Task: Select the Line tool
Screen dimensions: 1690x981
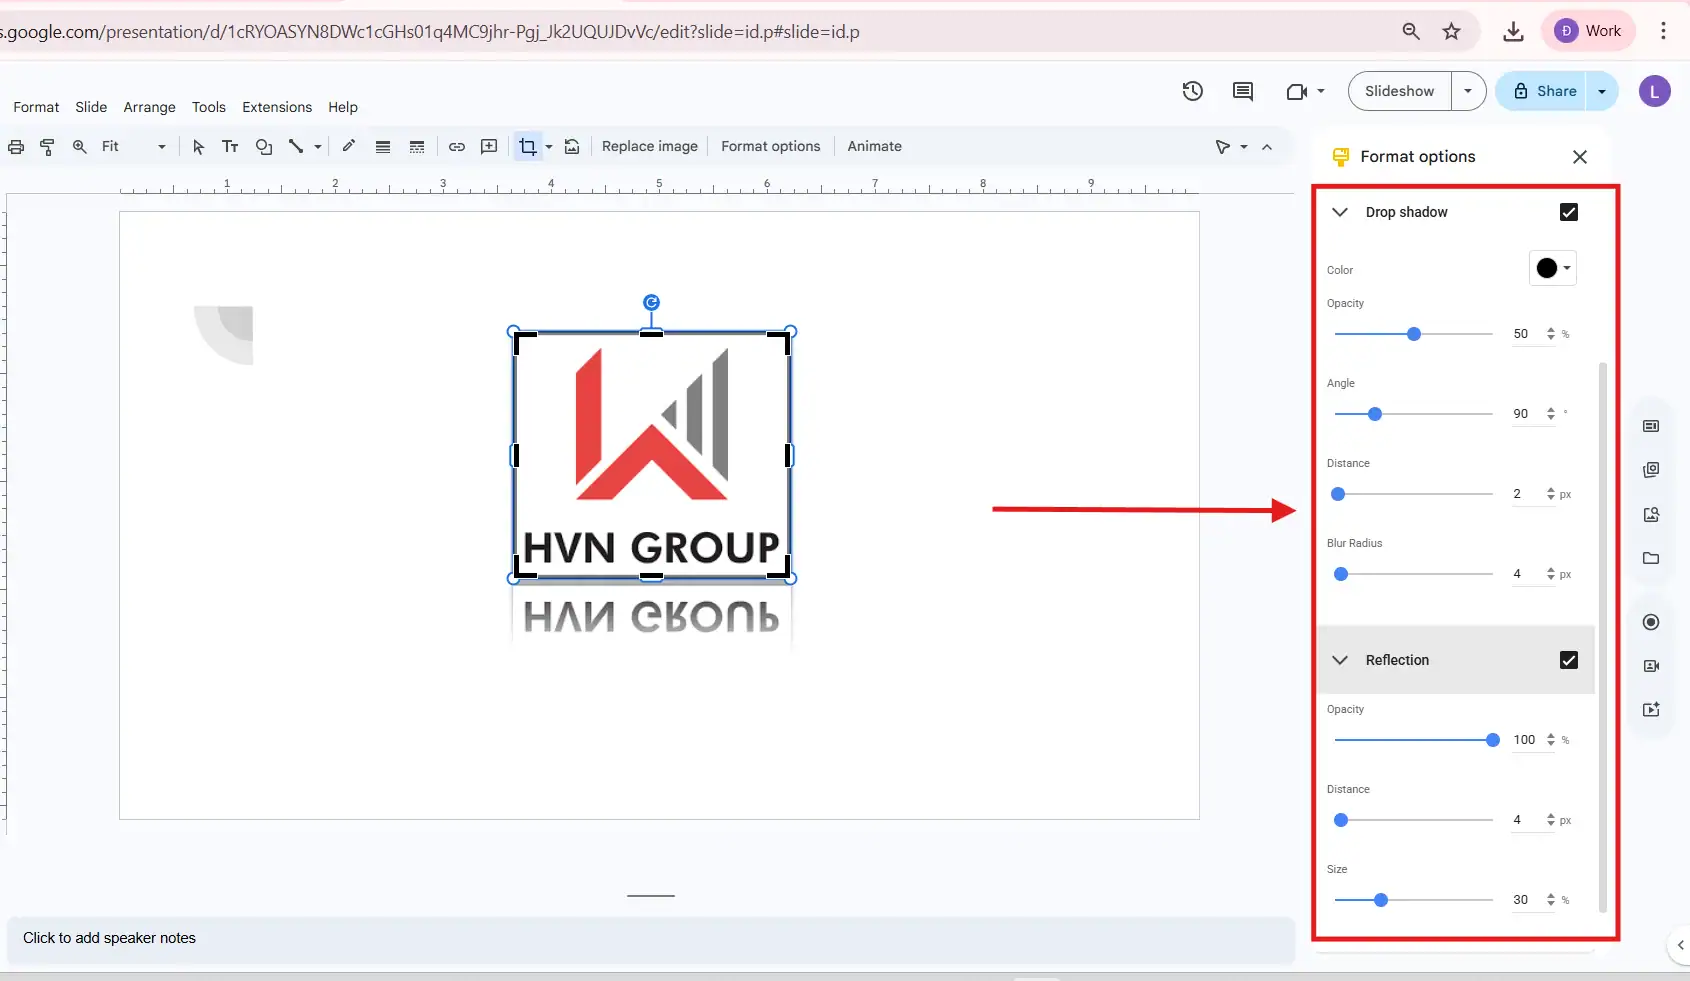Action: [296, 147]
